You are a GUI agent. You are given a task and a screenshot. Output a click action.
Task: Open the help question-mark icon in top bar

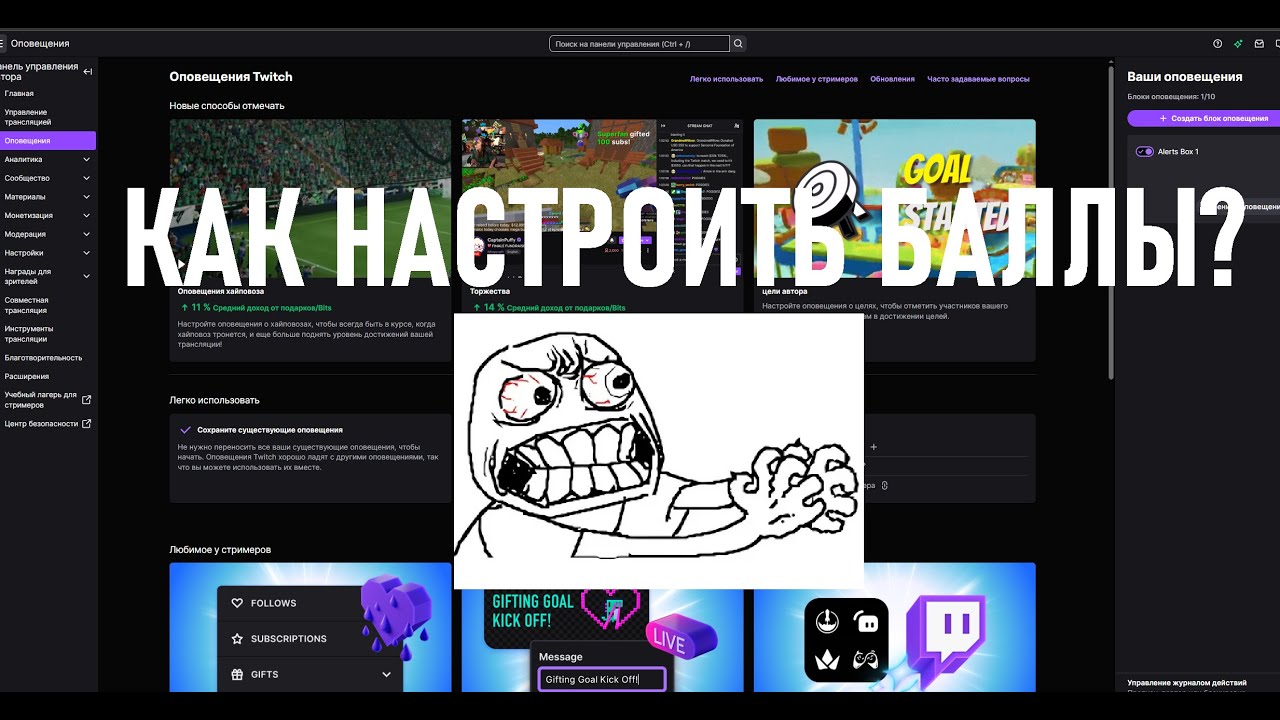pos(1217,44)
